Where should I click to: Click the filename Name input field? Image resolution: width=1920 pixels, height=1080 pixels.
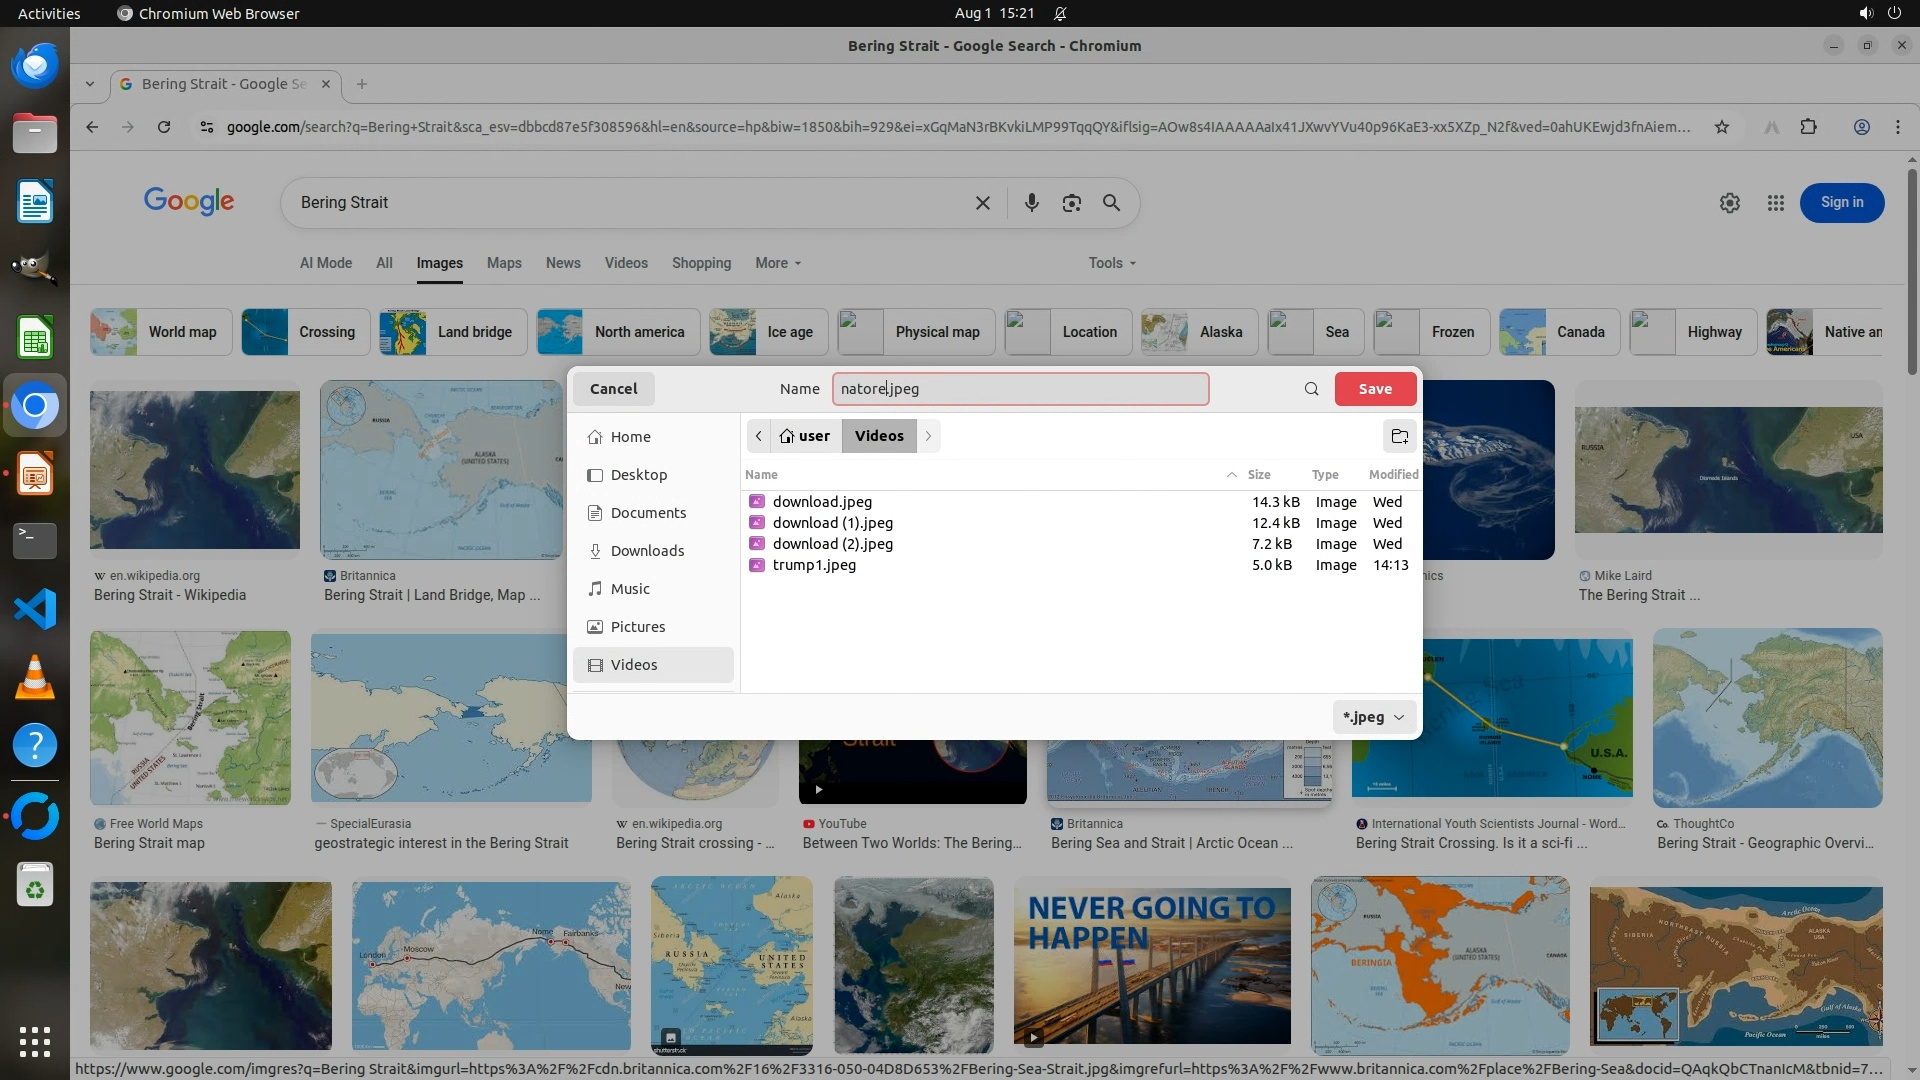click(1020, 389)
